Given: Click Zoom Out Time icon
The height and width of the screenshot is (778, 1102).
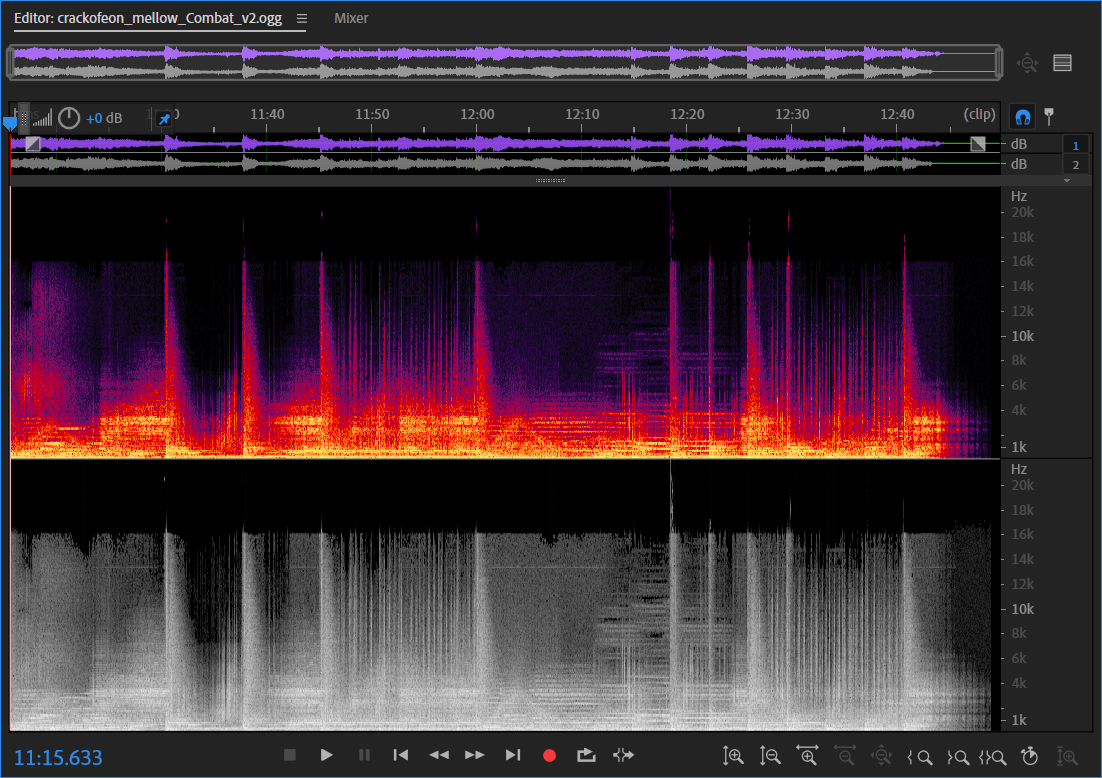Looking at the screenshot, I should [x=844, y=756].
